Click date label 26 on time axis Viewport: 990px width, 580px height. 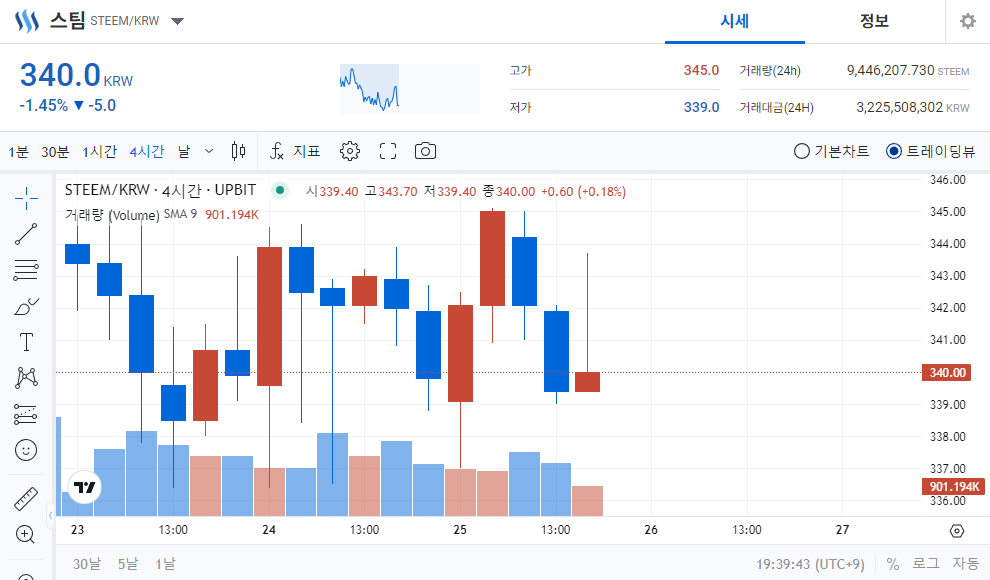pos(651,530)
